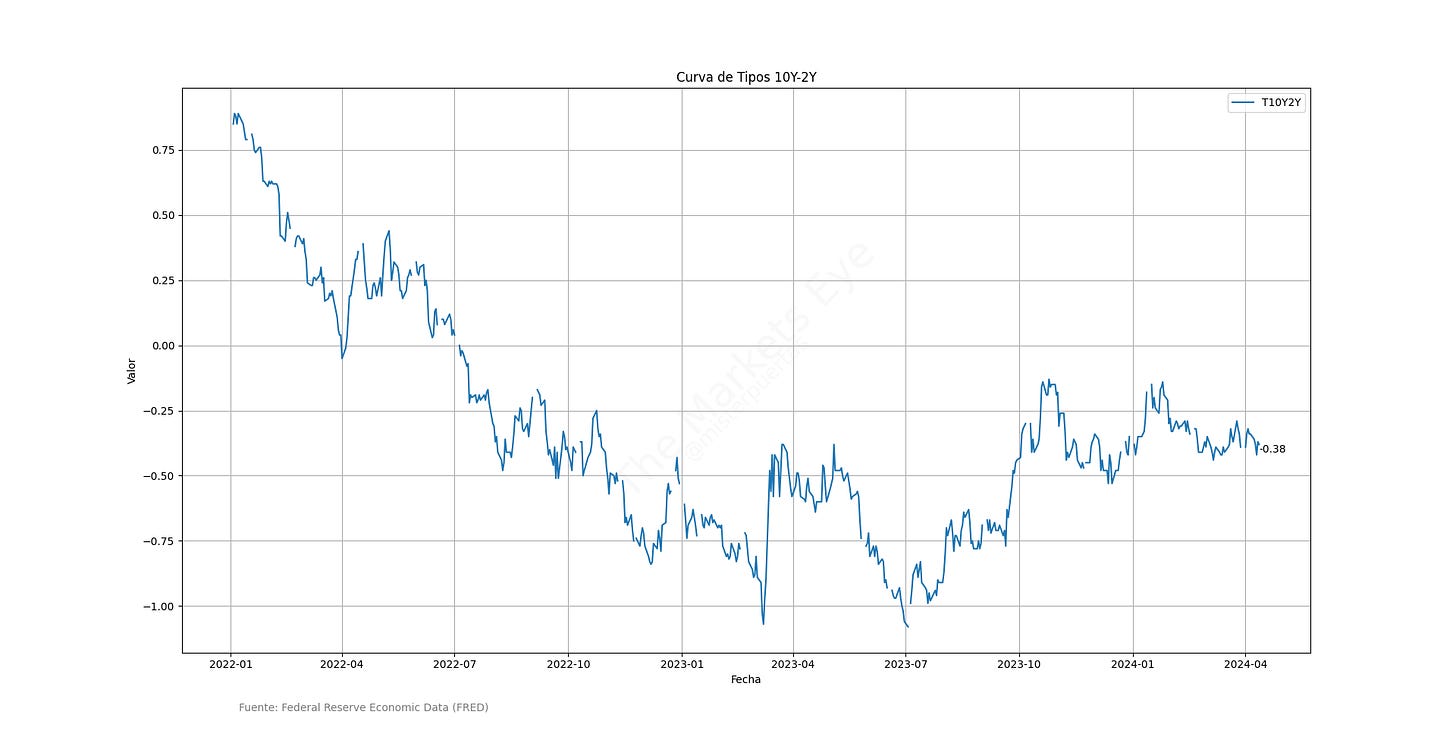Click the T10Y2Y legend label
The height and width of the screenshot is (733, 1456).
coord(1282,103)
